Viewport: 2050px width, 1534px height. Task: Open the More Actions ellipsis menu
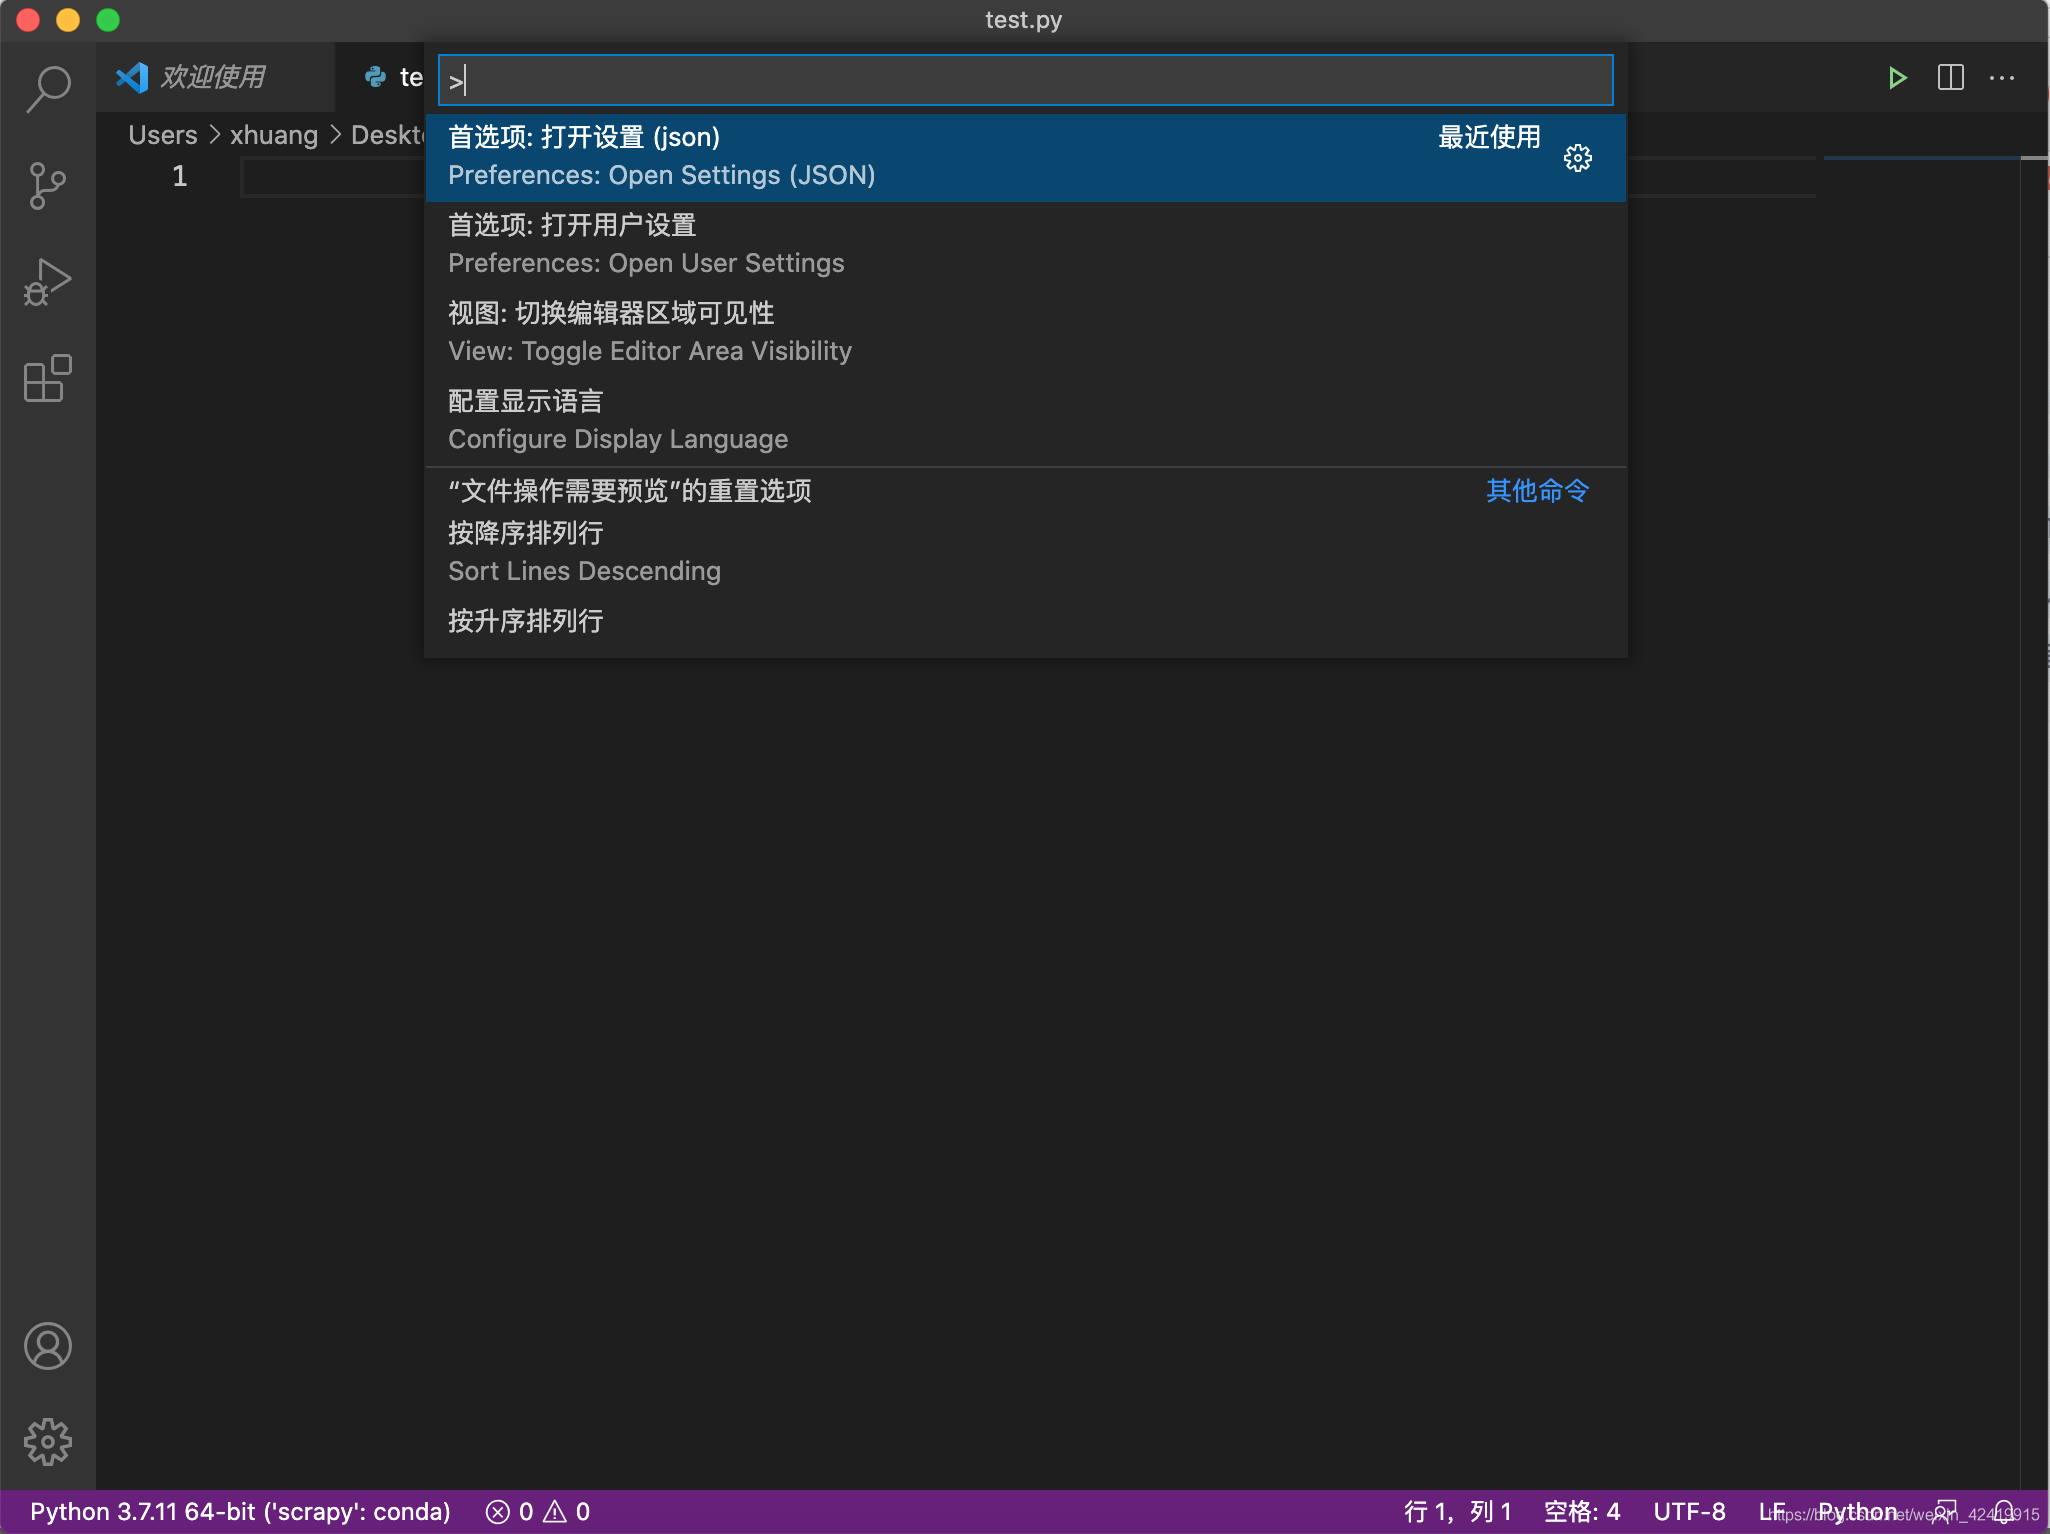coord(2003,78)
